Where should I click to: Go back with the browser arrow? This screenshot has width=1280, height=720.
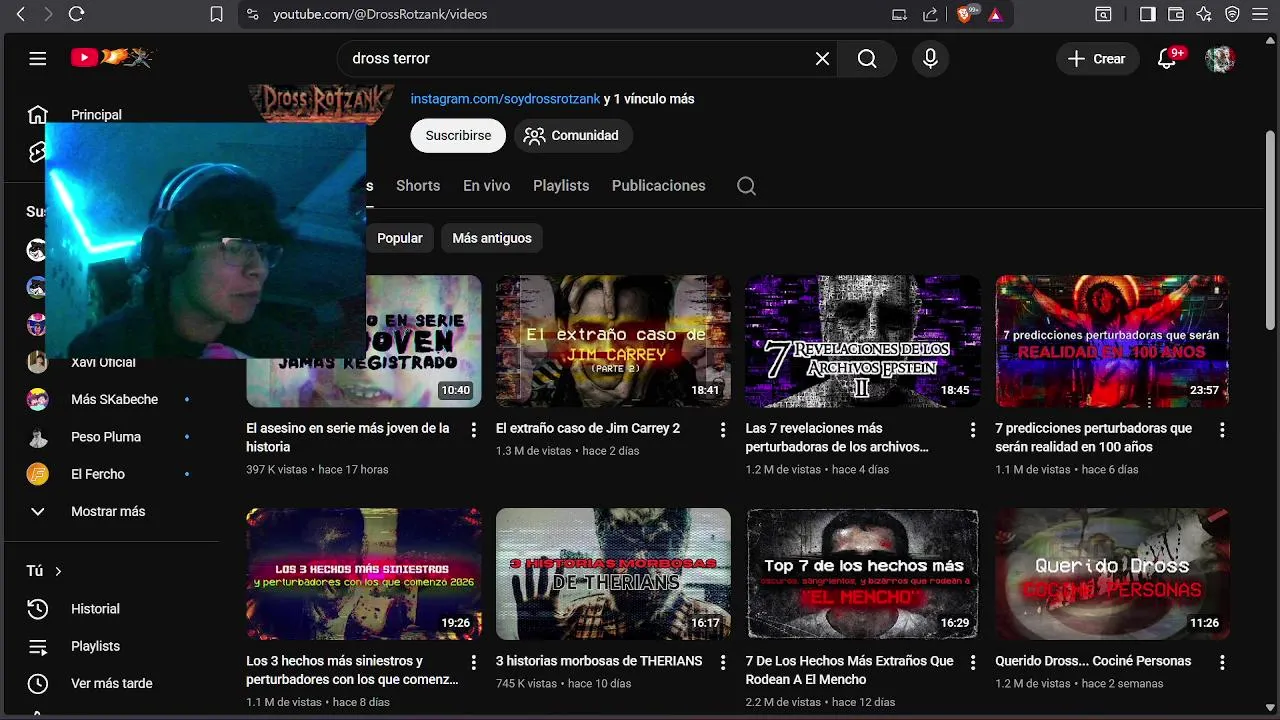point(20,14)
